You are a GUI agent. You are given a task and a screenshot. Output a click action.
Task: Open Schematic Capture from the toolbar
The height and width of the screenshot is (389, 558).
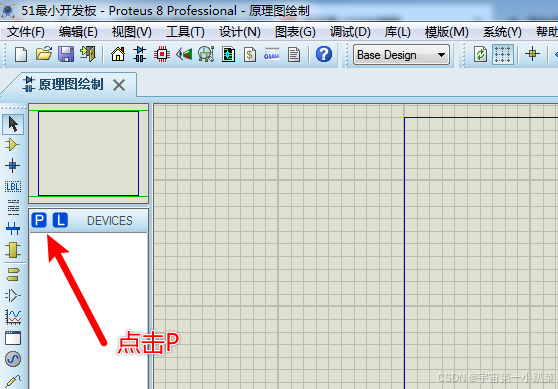click(140, 54)
